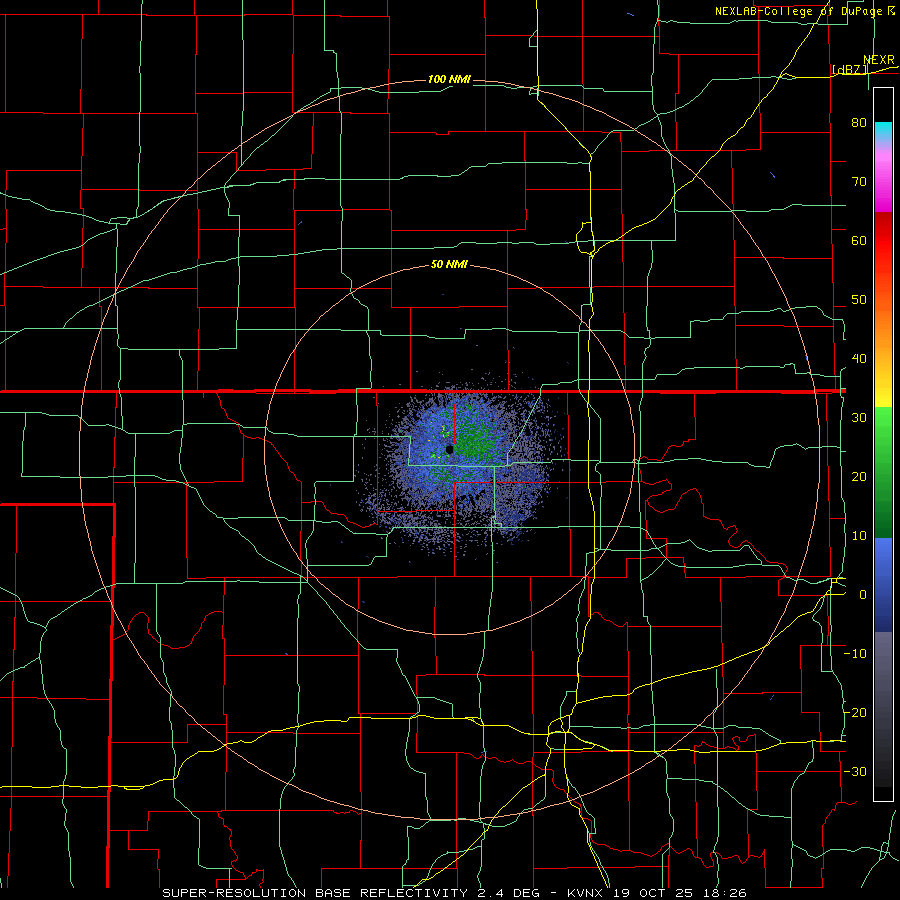Click the 60 value on the dBZ scale
The image size is (900, 900).
coord(859,240)
